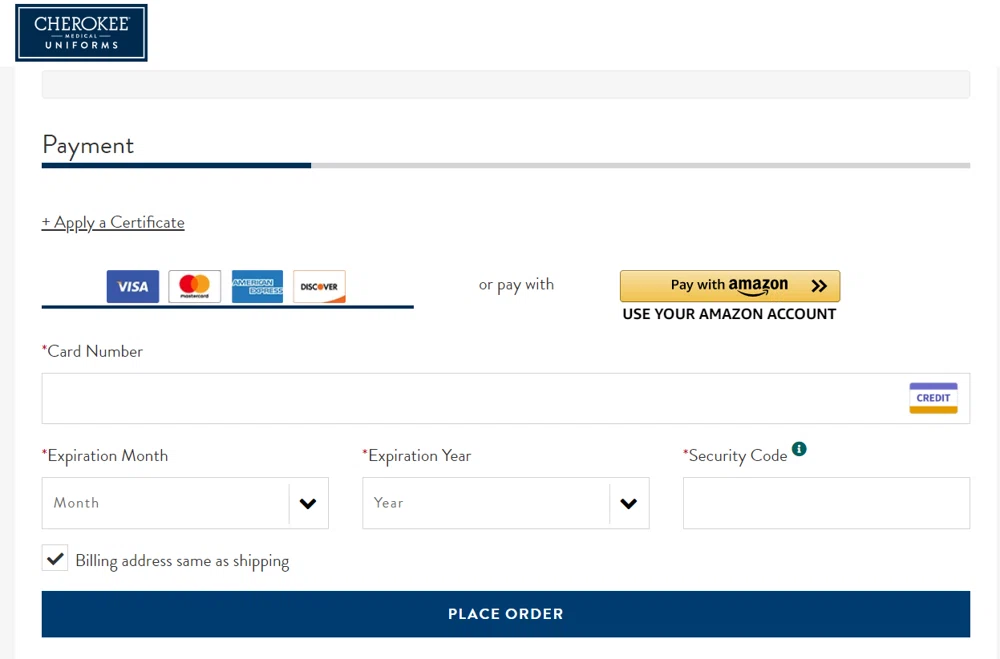Click the amazon logo inside the pay button
The width and height of the screenshot is (1000, 659).
(759, 284)
